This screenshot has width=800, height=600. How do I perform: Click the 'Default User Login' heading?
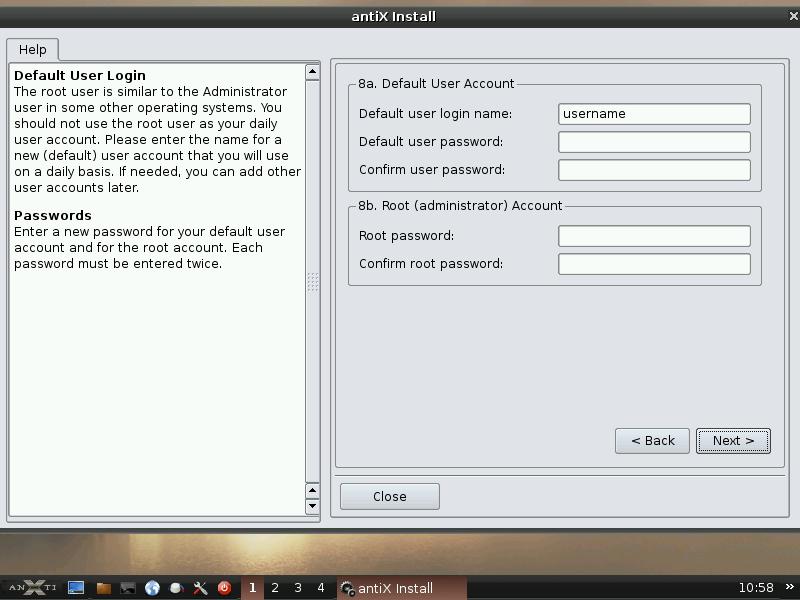pos(80,76)
